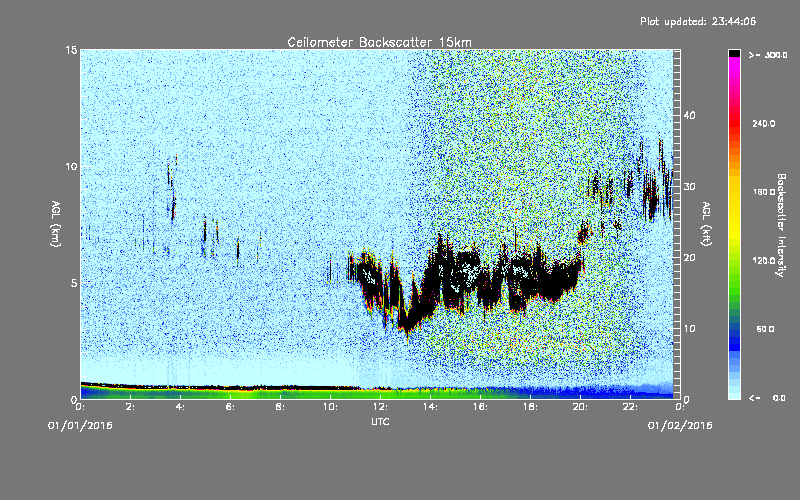Click the "Backscatter Intensity" colorbar label
This screenshot has width=800, height=500.
(781, 225)
